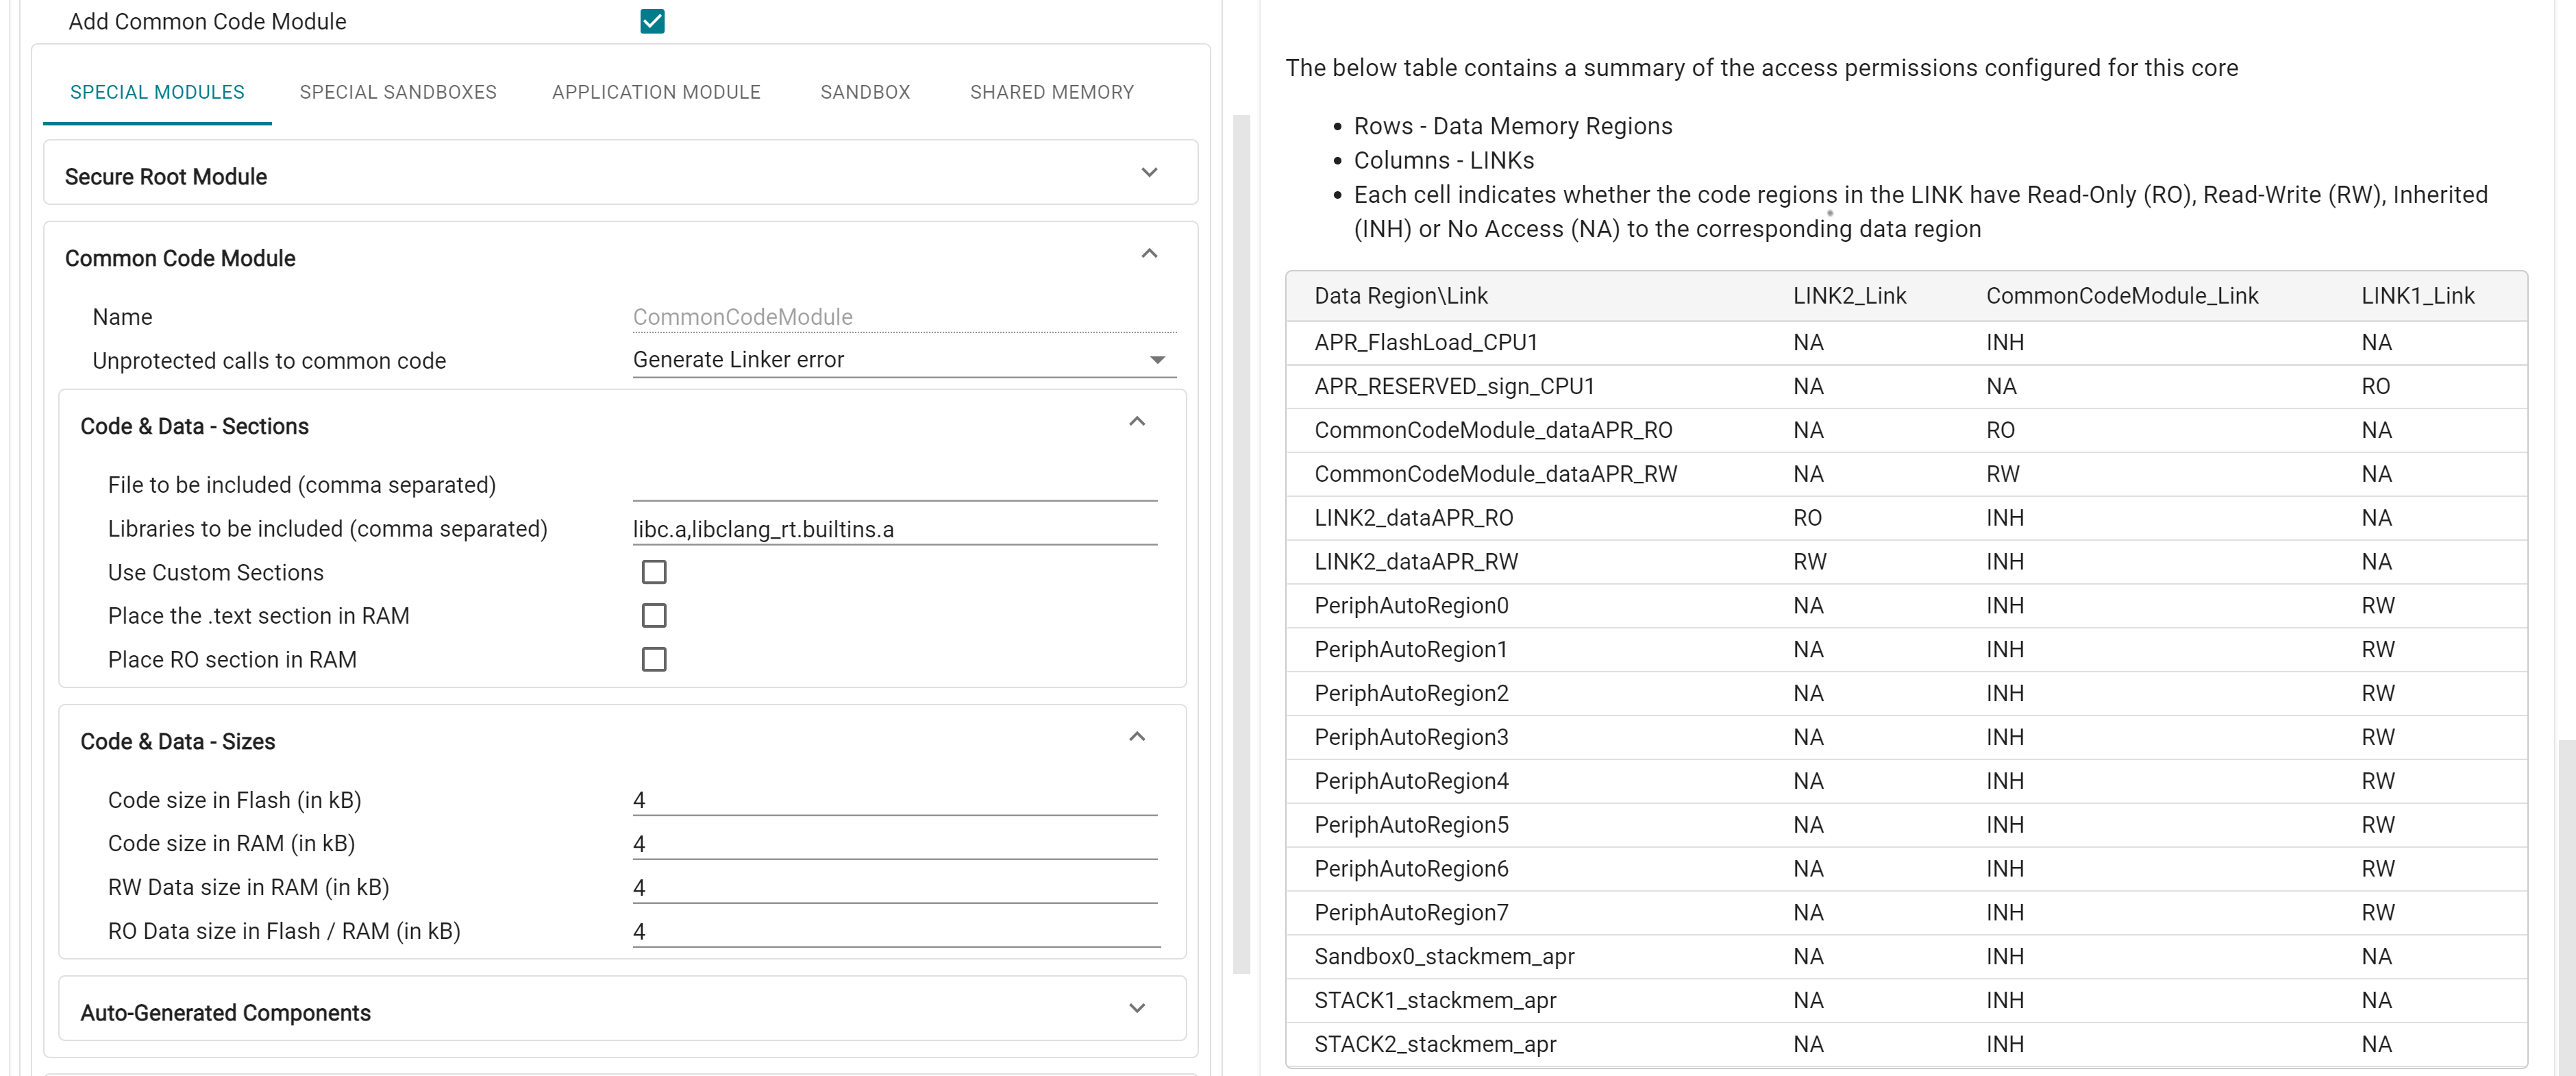Enable Use Custom Sections

[x=654, y=571]
